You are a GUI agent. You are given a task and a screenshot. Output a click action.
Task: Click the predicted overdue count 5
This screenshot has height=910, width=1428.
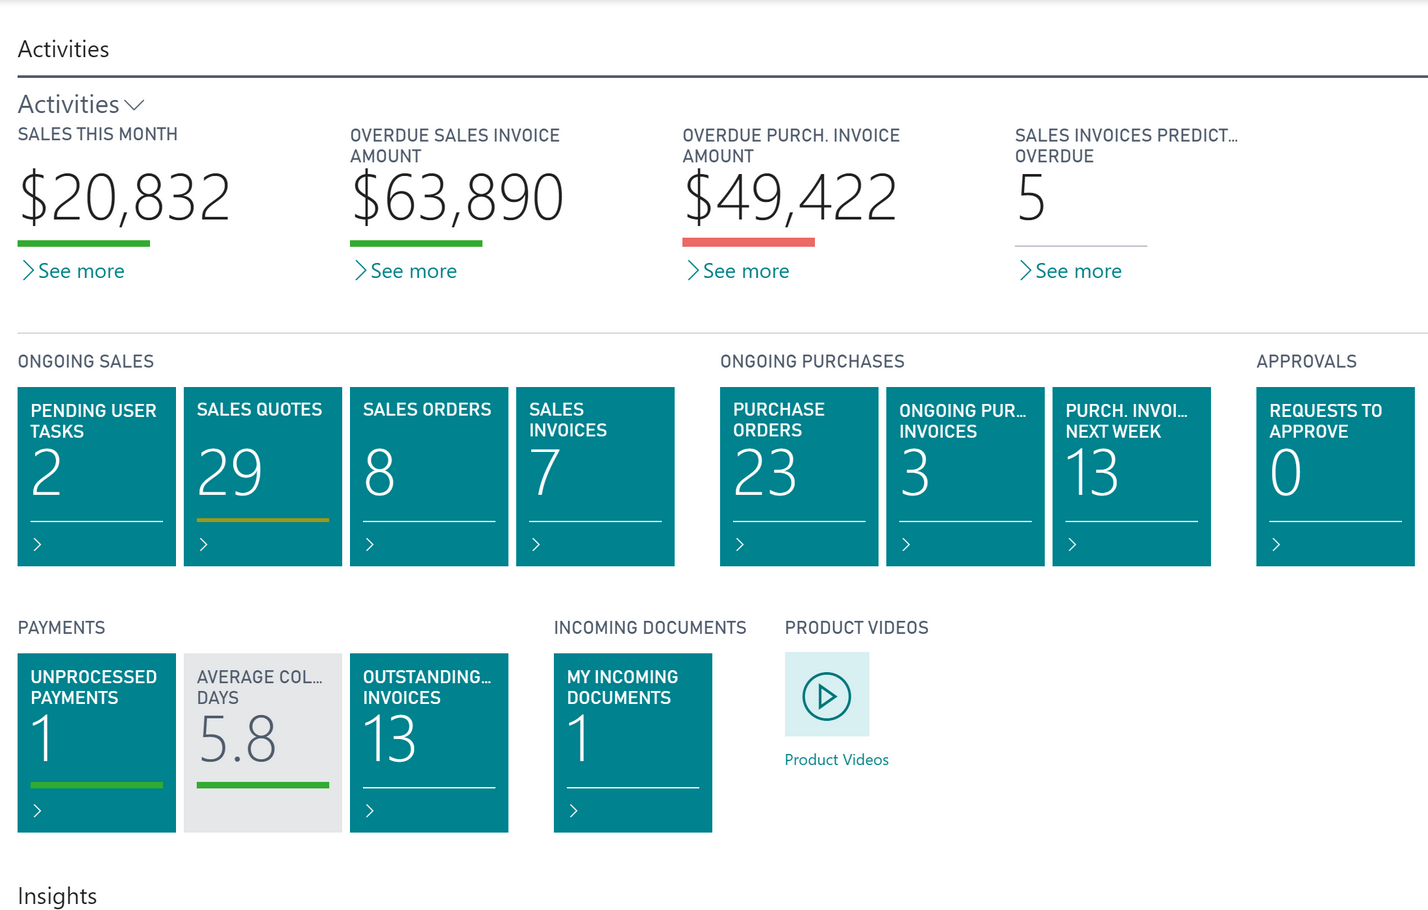coord(1031,198)
